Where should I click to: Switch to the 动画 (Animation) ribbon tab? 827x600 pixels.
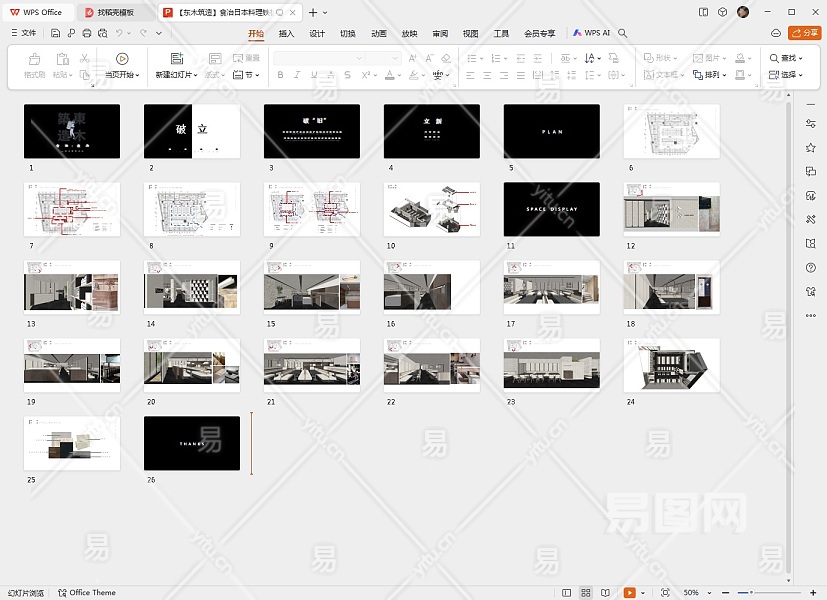[x=379, y=33]
